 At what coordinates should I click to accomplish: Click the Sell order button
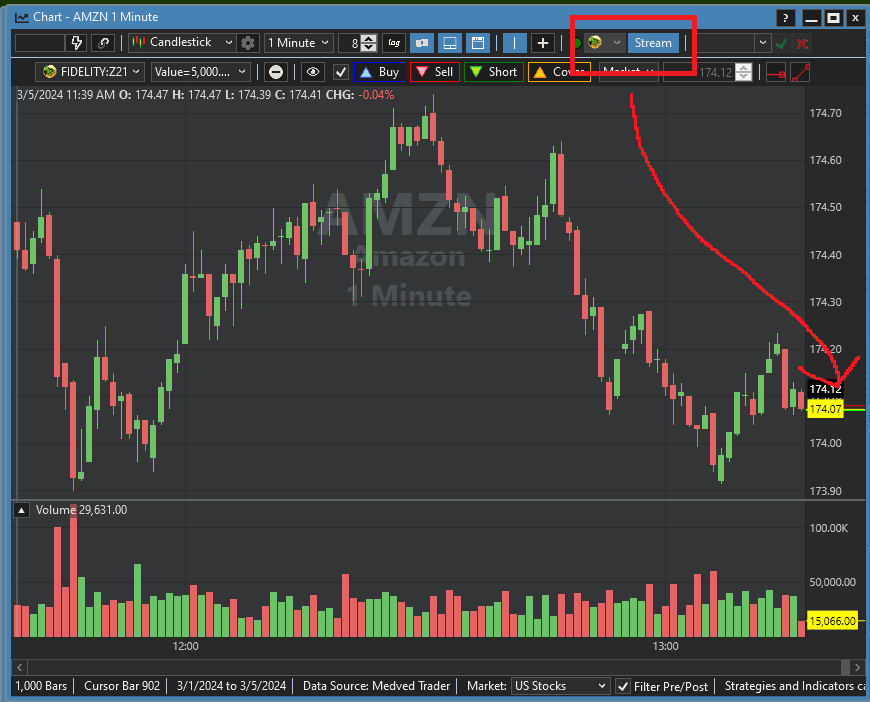click(435, 72)
